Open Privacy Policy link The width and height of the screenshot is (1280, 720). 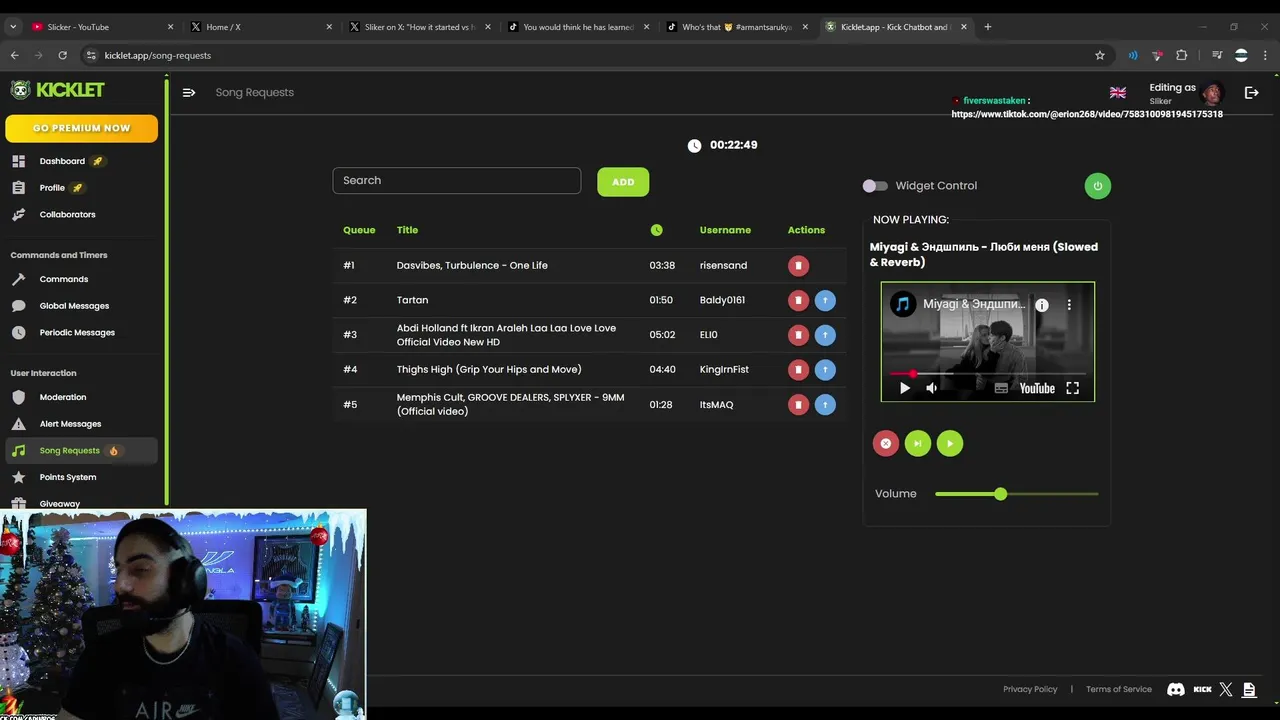click(1030, 689)
